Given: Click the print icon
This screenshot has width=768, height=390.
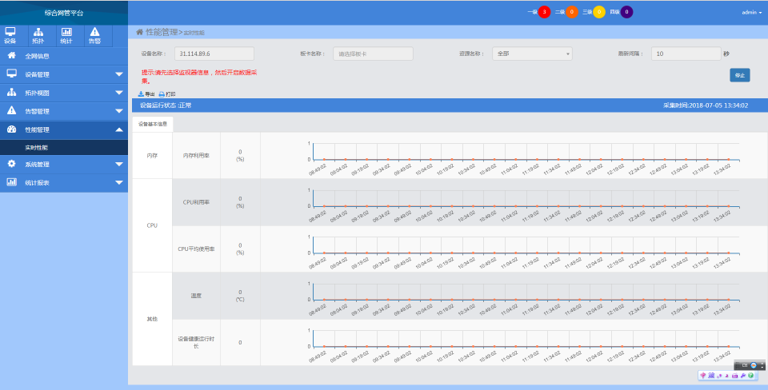Looking at the screenshot, I should click(x=162, y=94).
